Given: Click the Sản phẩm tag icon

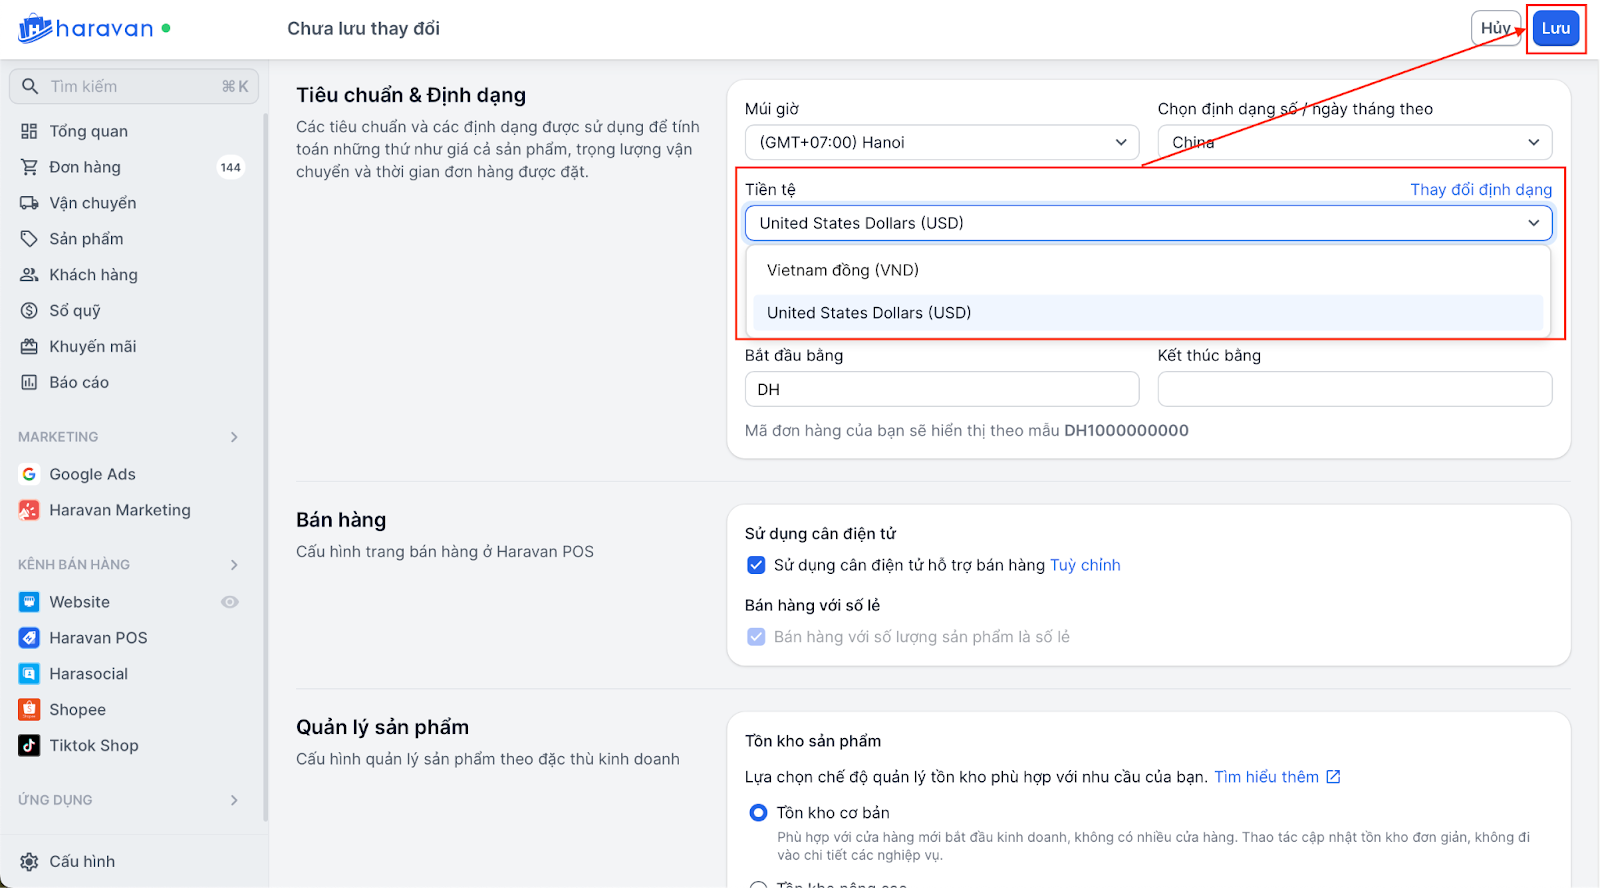Looking at the screenshot, I should click(29, 239).
